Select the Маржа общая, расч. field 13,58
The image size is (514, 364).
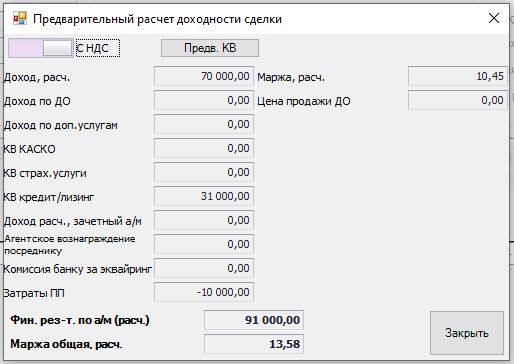coord(254,344)
